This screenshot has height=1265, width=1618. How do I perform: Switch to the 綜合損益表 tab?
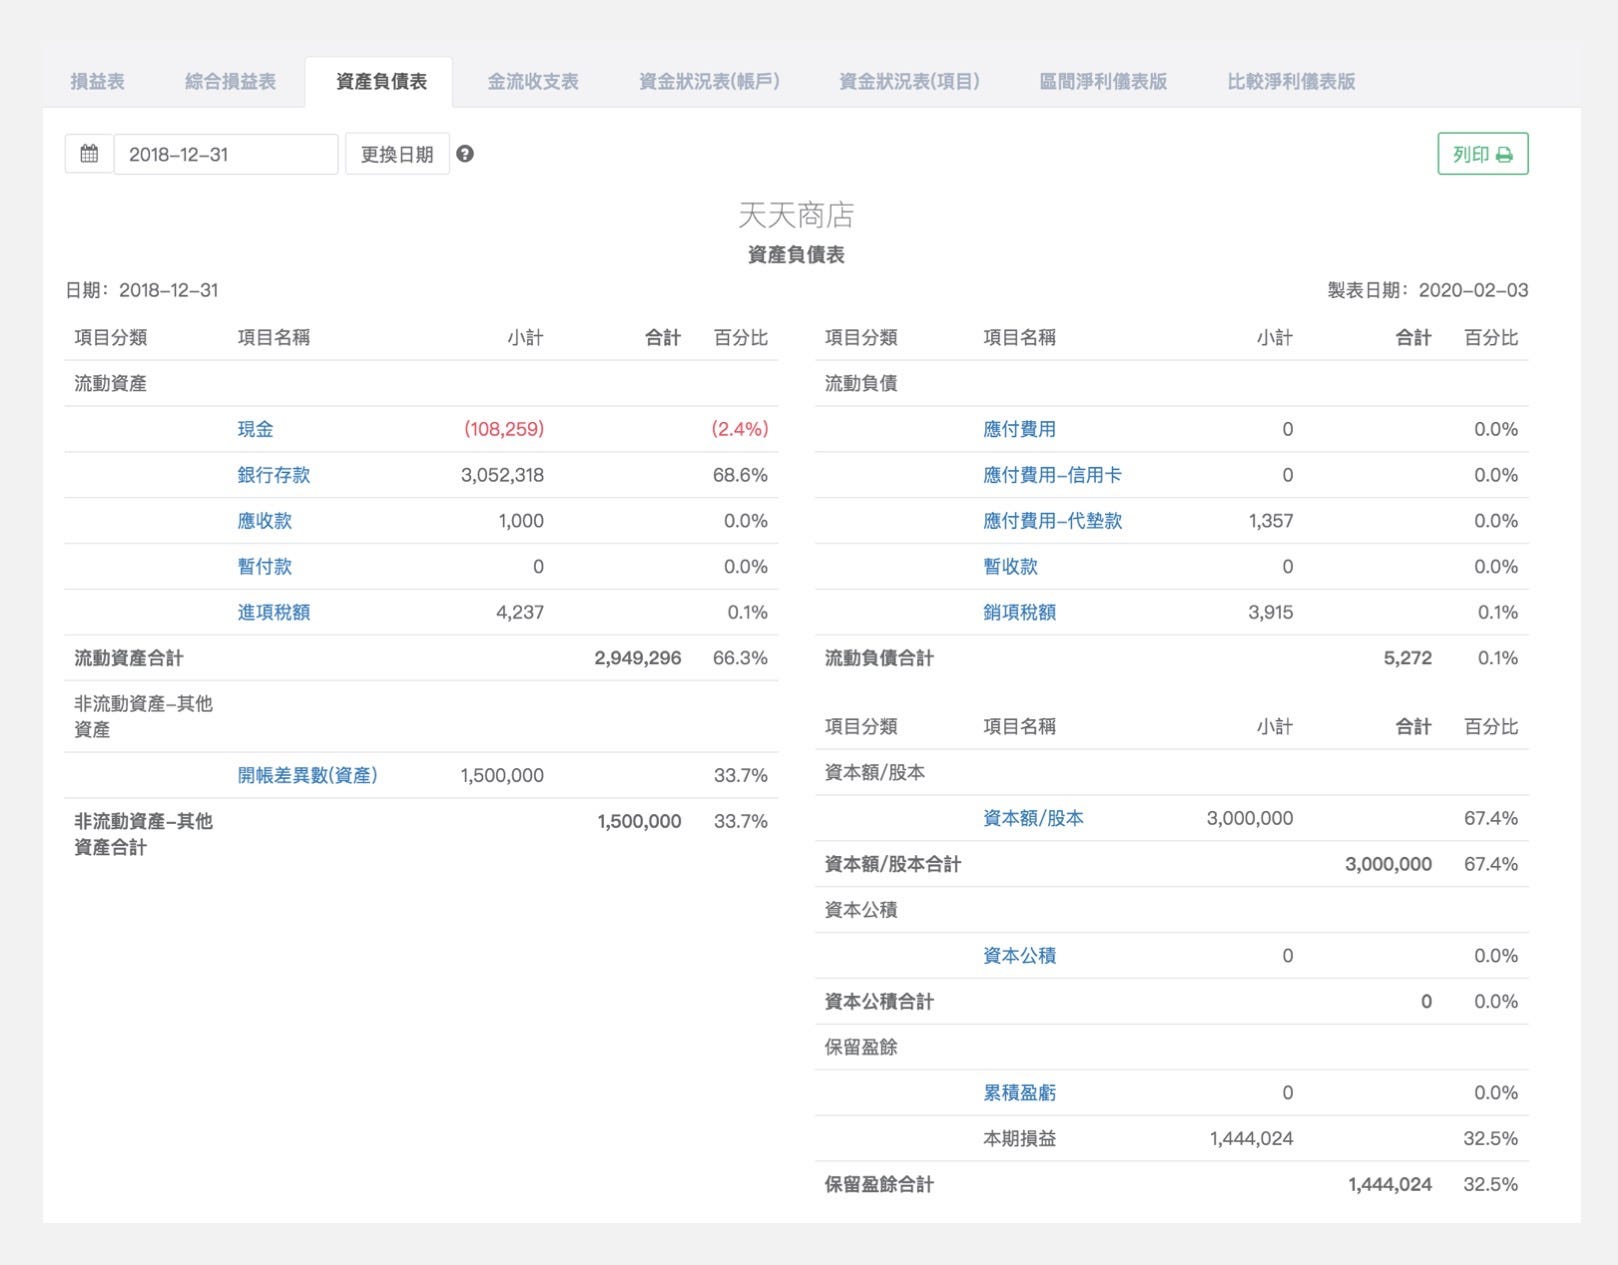click(x=230, y=82)
